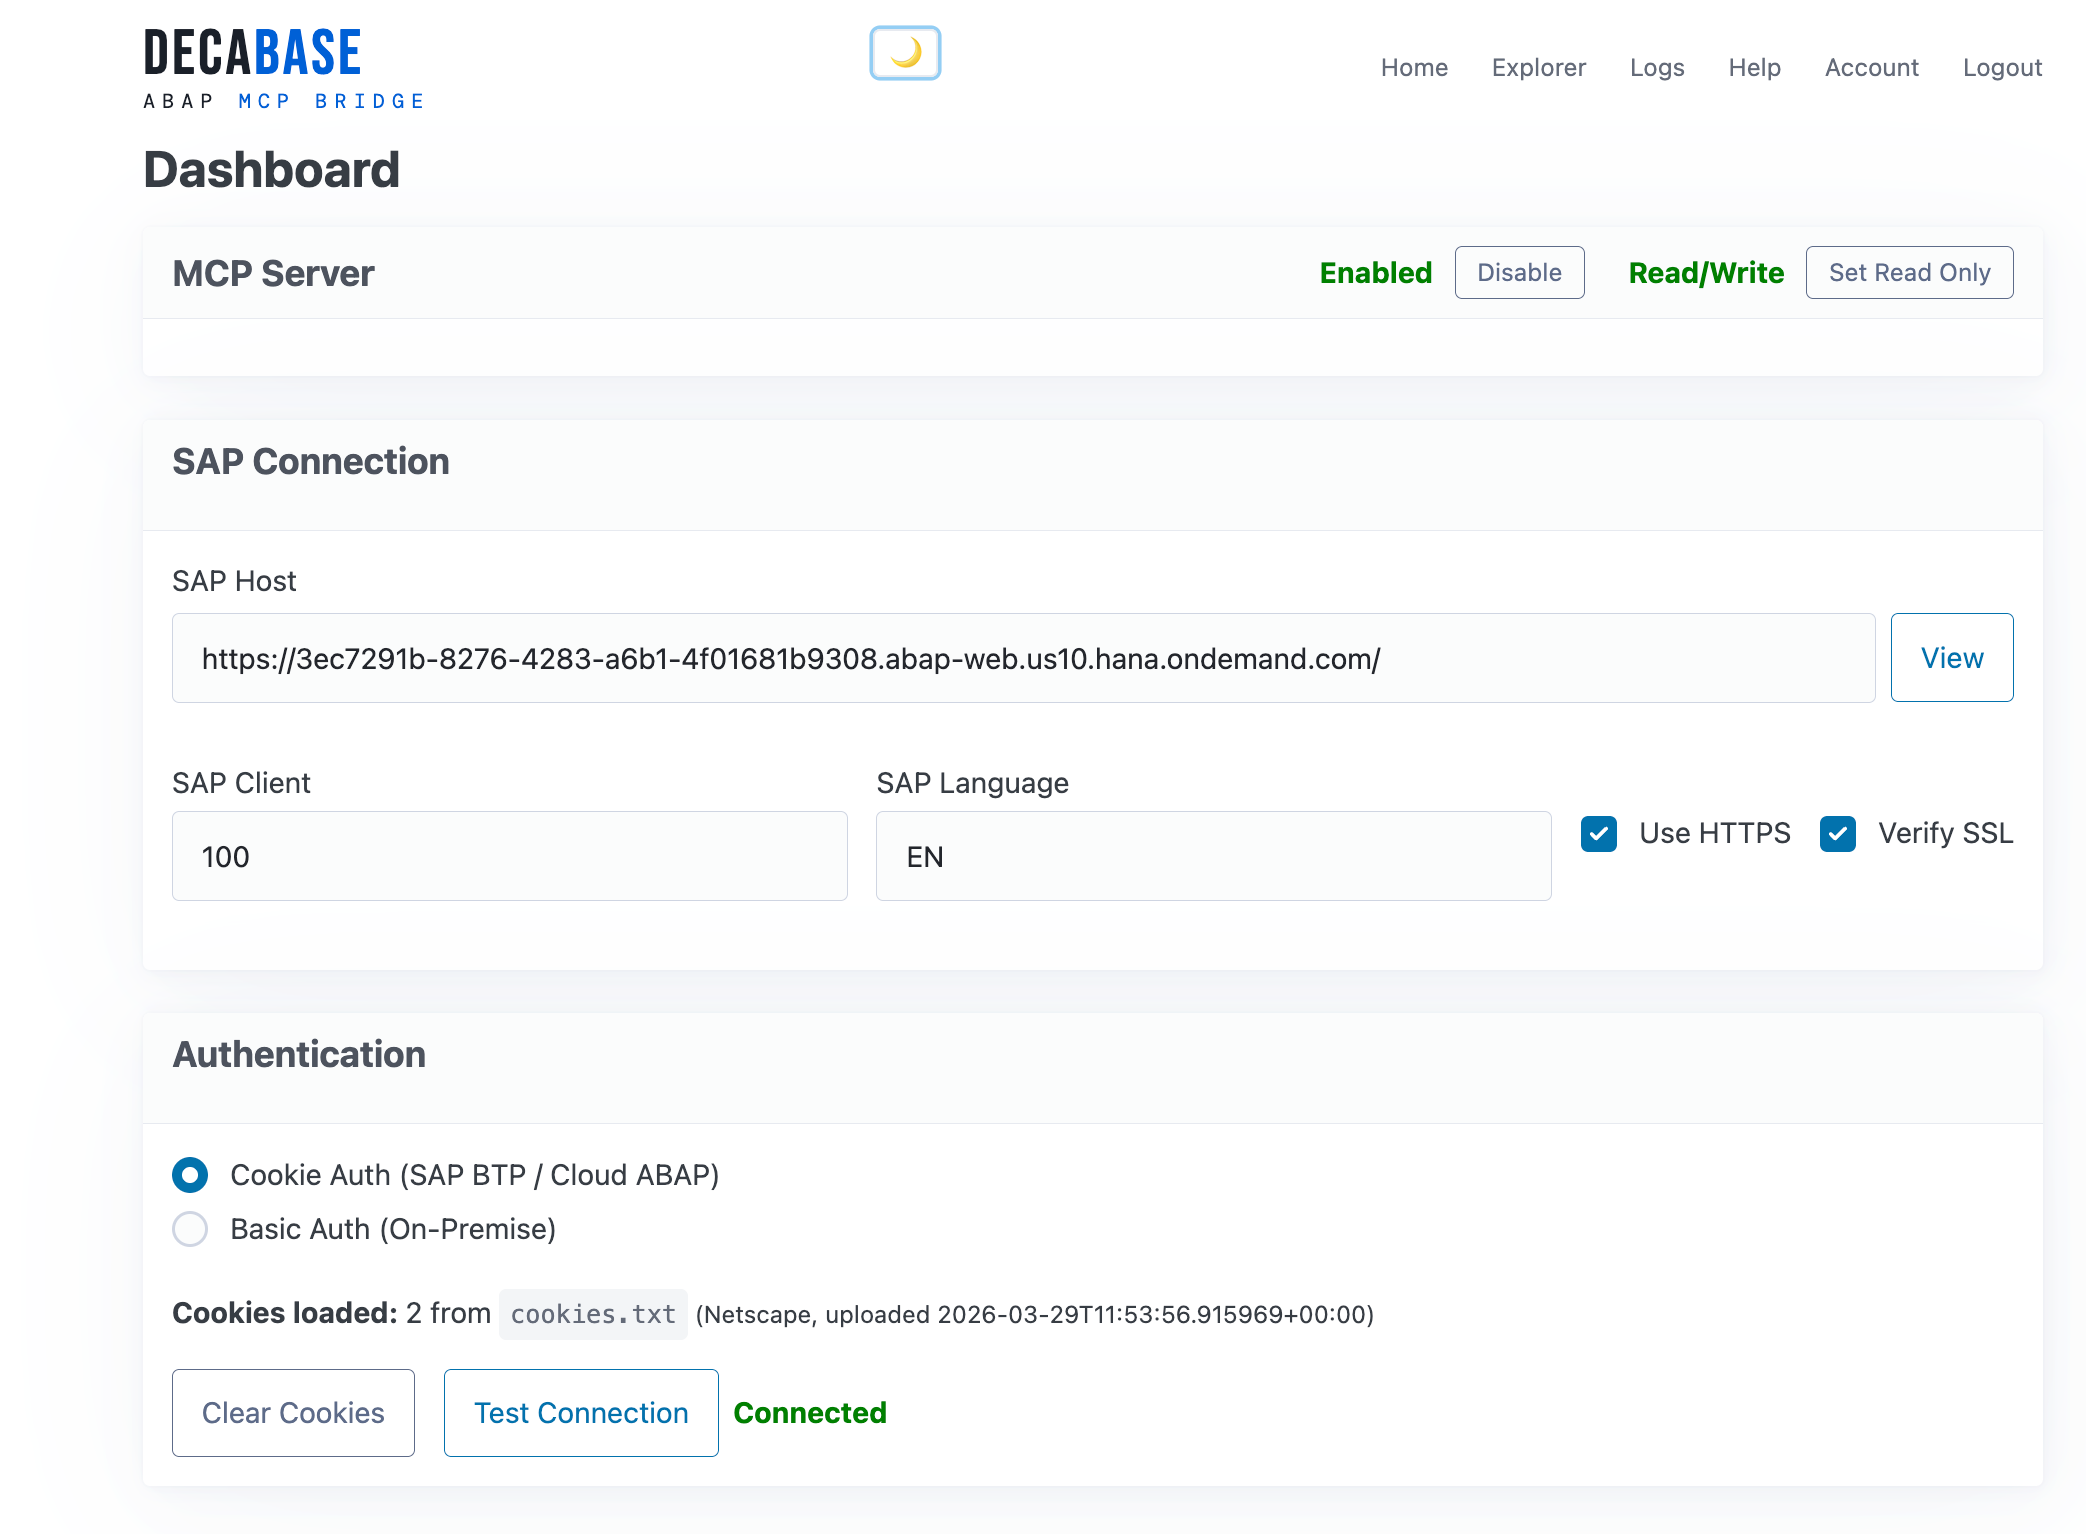Click the MCP Server section heading
This screenshot has height=1534, width=2086.
click(273, 273)
